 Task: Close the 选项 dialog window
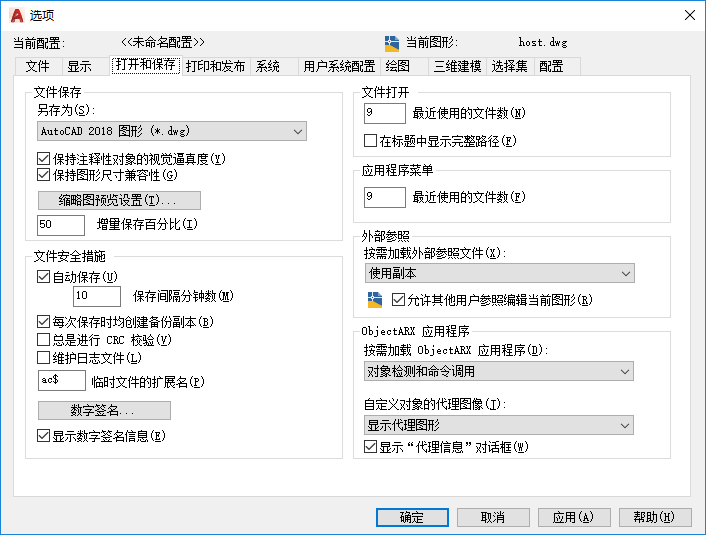tap(689, 15)
